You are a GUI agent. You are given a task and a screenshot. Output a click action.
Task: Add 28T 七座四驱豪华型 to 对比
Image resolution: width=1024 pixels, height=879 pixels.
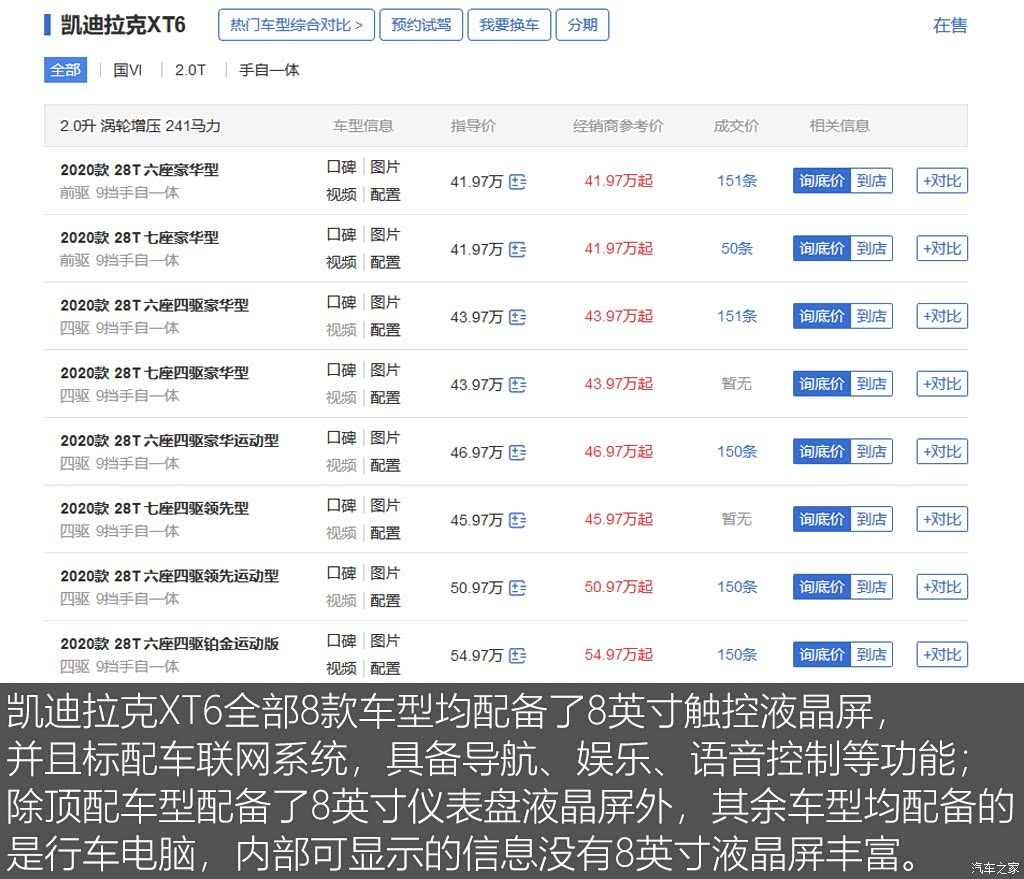942,384
